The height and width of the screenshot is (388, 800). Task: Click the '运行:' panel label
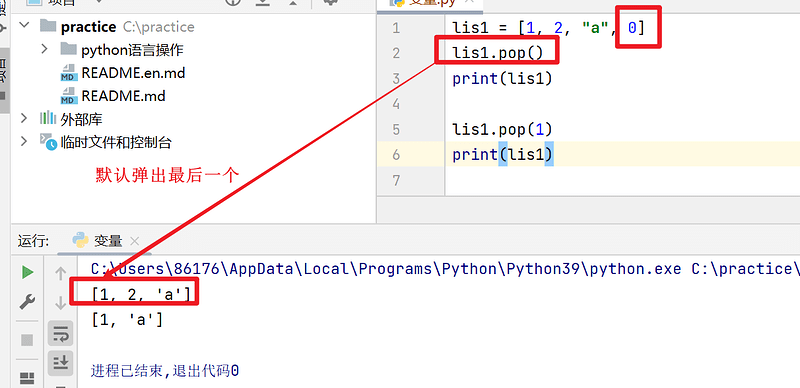point(33,241)
